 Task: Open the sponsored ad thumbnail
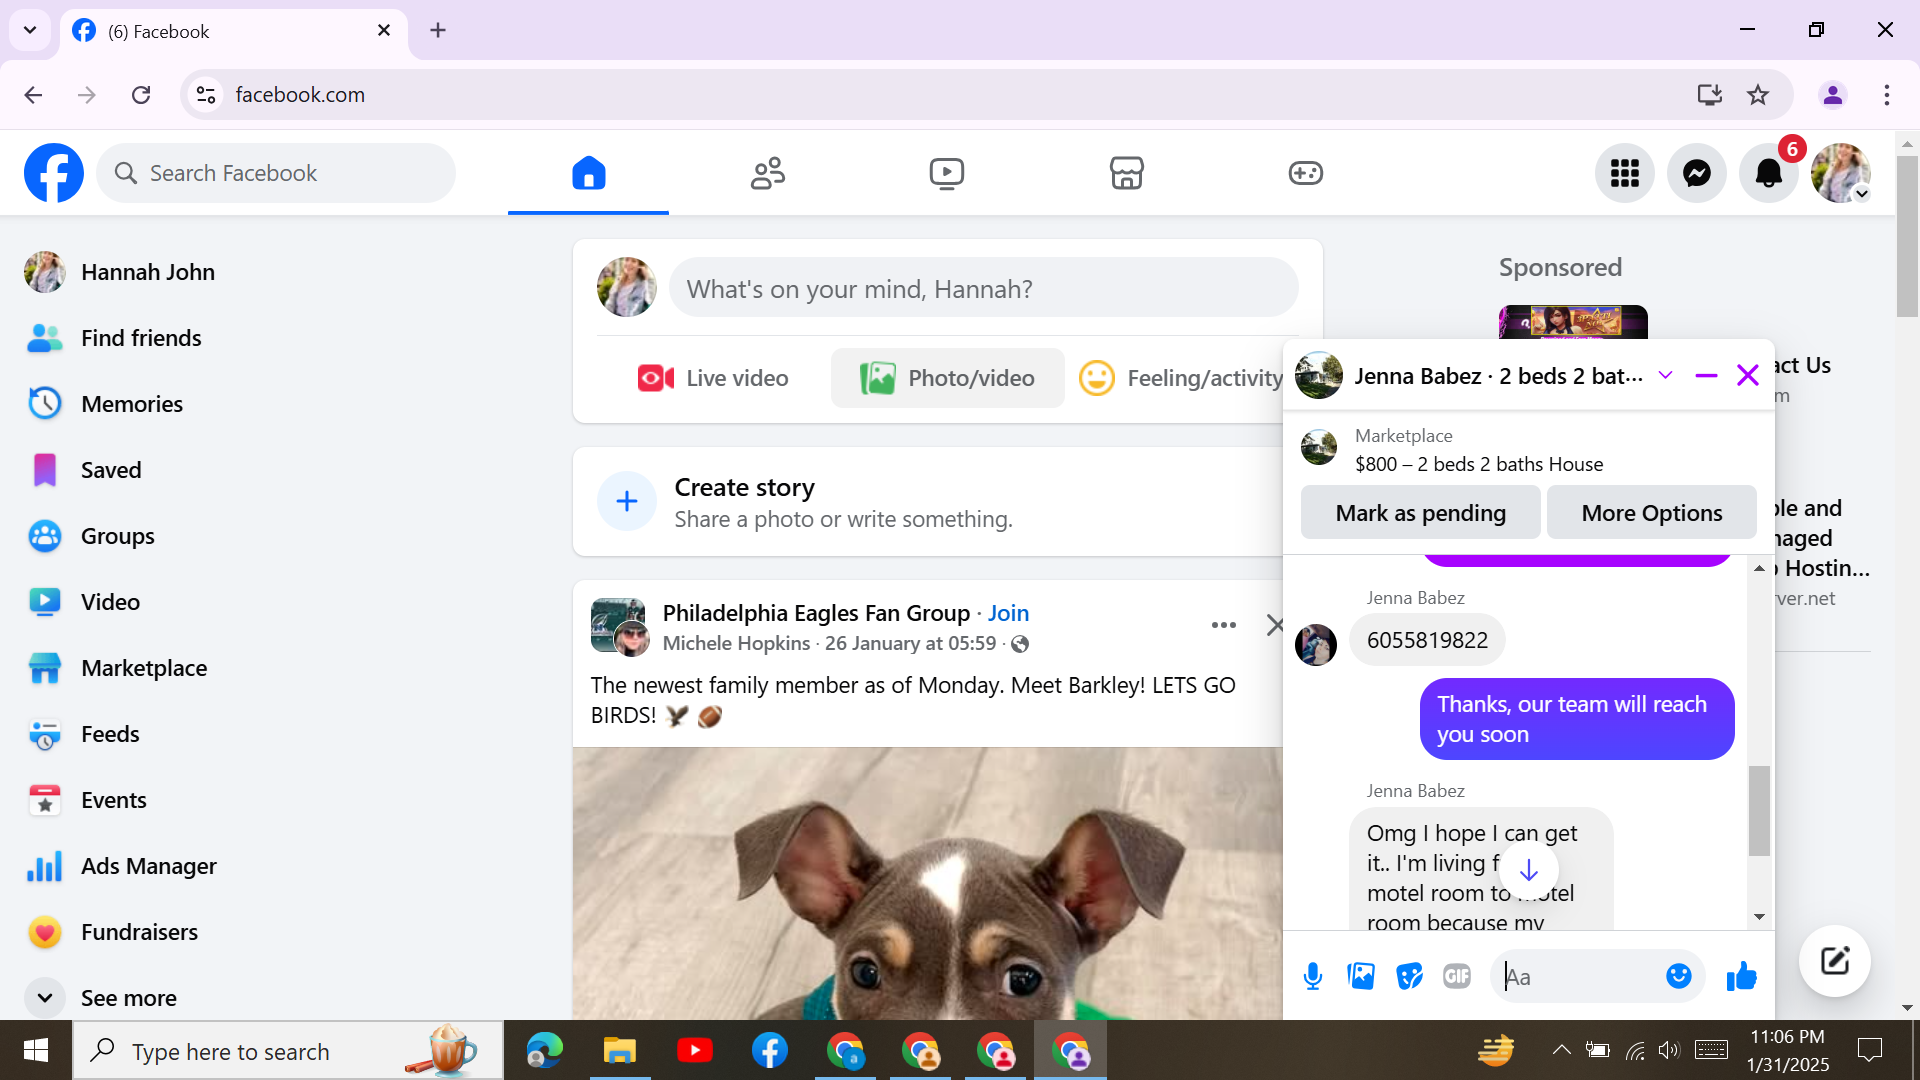tap(1573, 322)
